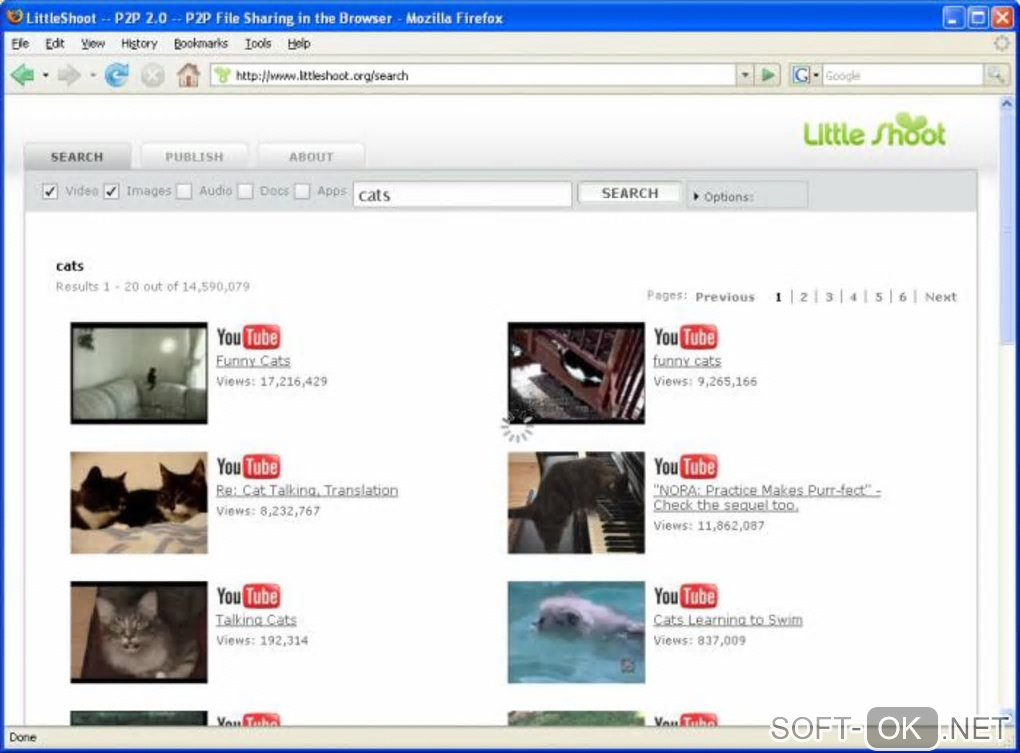The width and height of the screenshot is (1020, 753).
Task: Open the Bookmarks menu
Action: click(200, 44)
